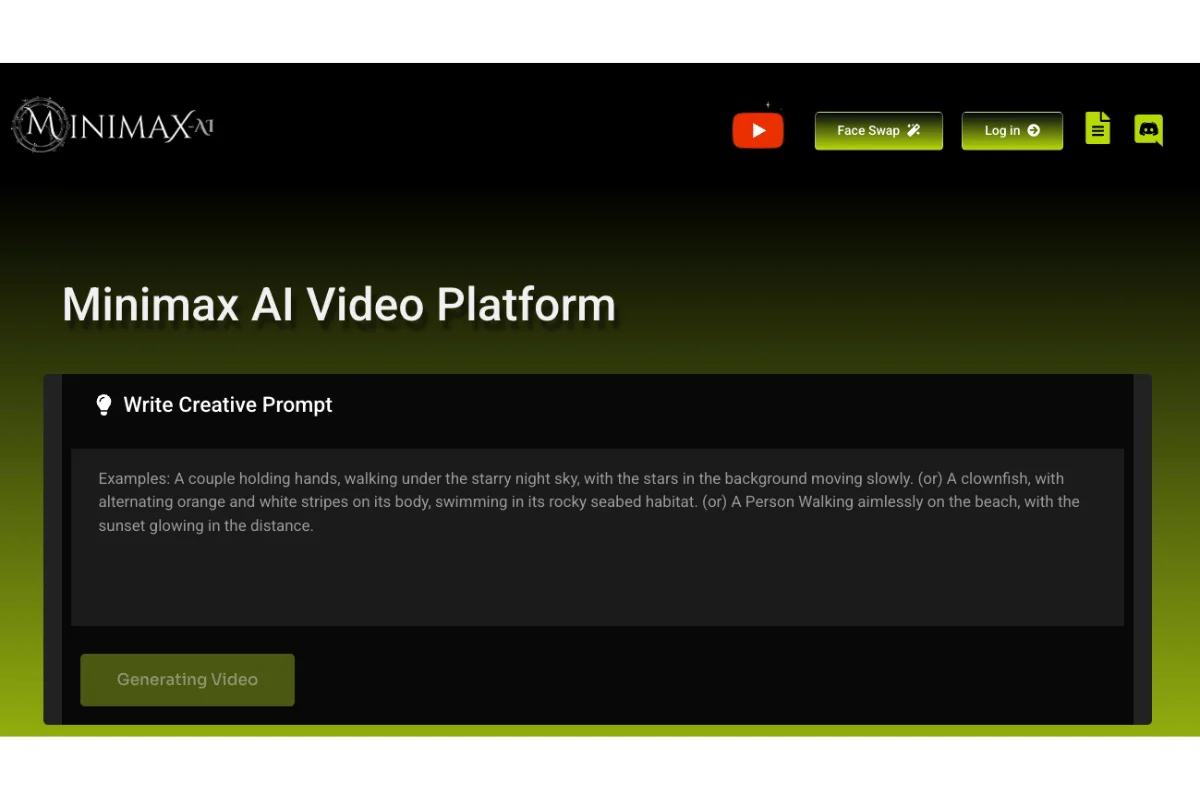
Task: Navigate via the document icon link
Action: click(x=1098, y=127)
